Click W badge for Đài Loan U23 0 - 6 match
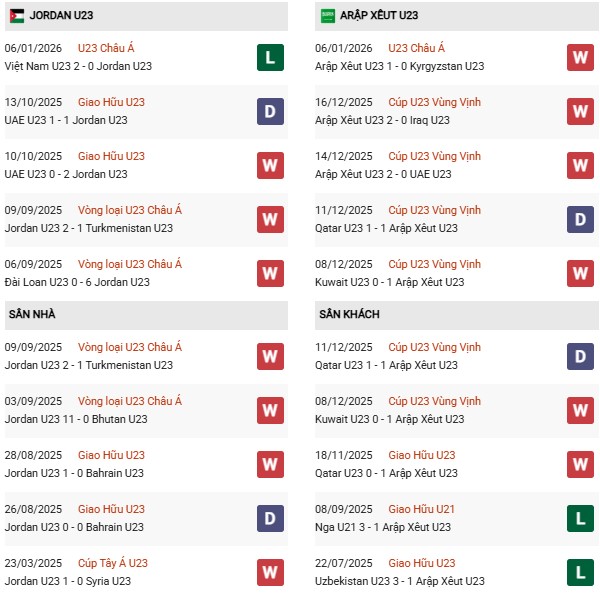 coord(270,273)
